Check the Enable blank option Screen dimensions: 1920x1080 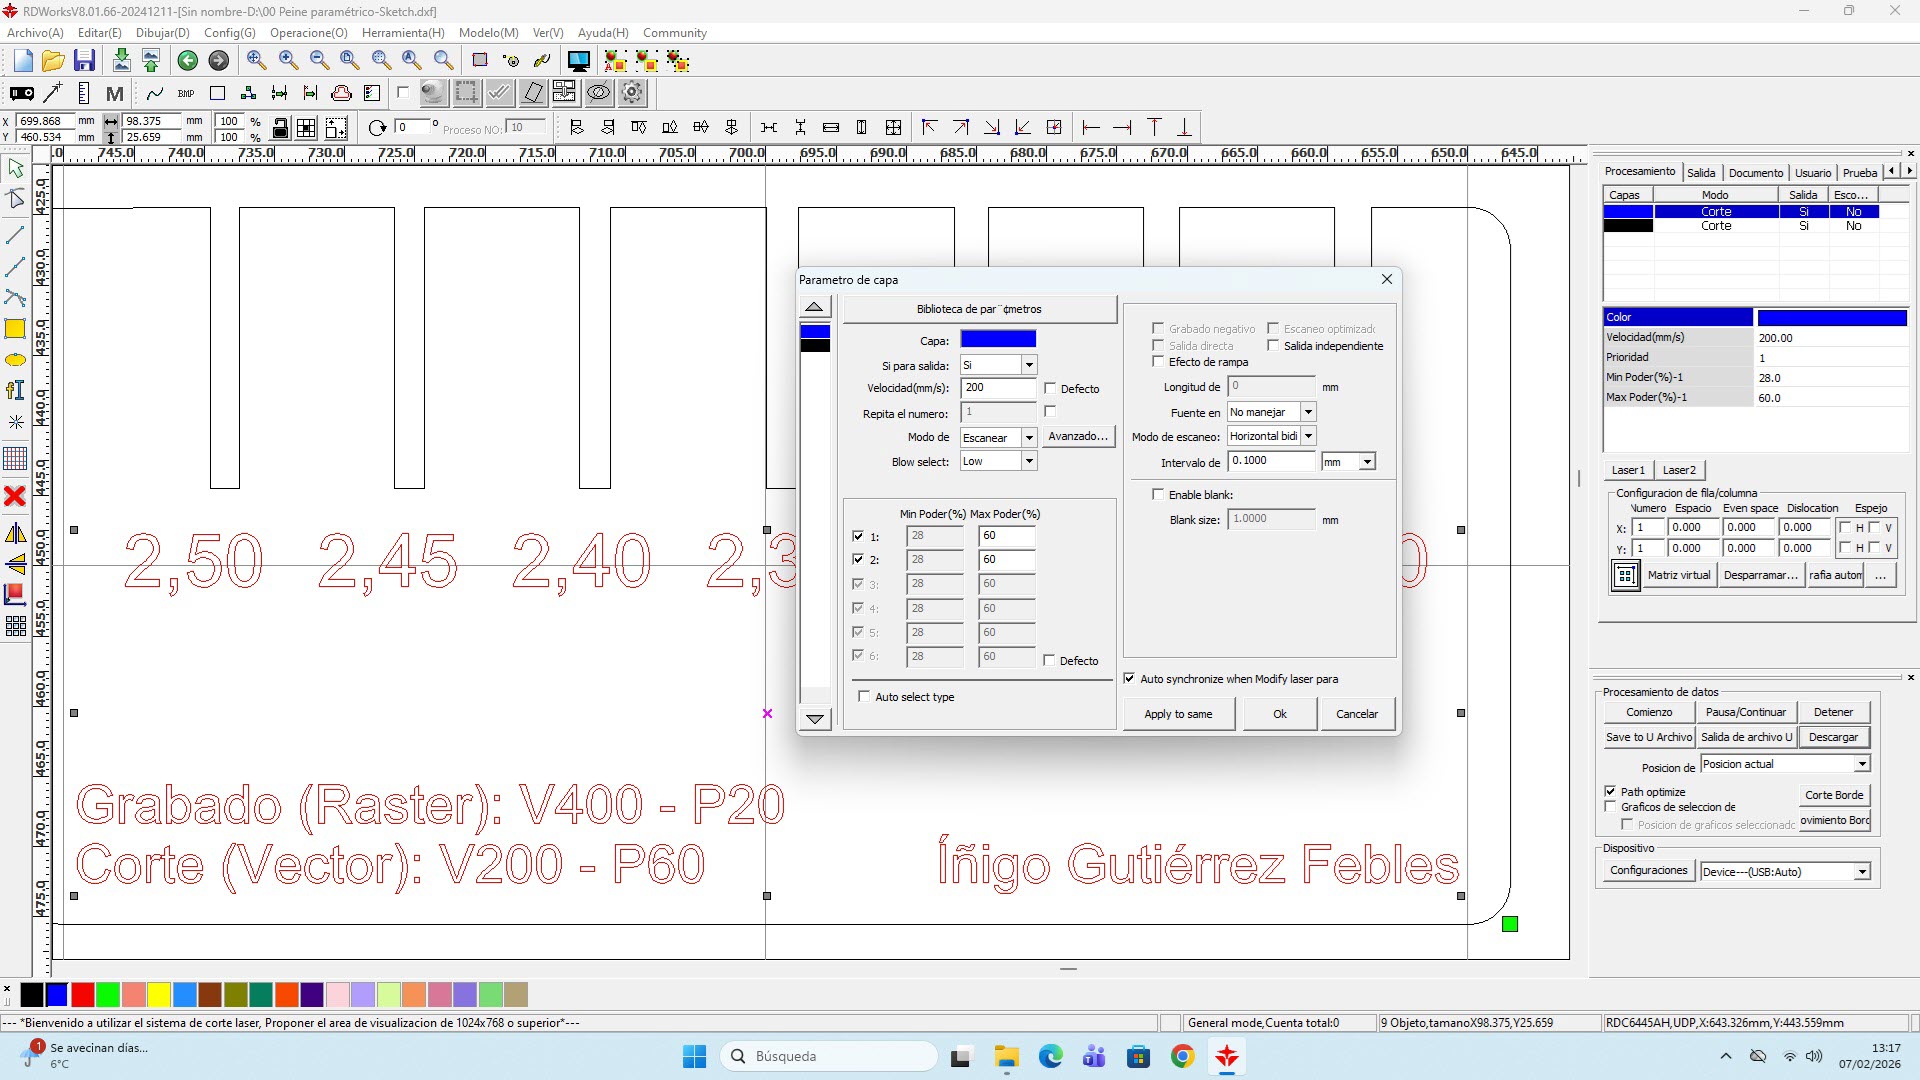[x=1158, y=493]
